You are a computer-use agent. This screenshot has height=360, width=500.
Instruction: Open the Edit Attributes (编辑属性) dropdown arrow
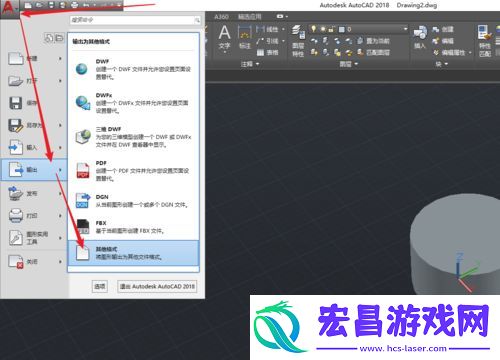470,53
